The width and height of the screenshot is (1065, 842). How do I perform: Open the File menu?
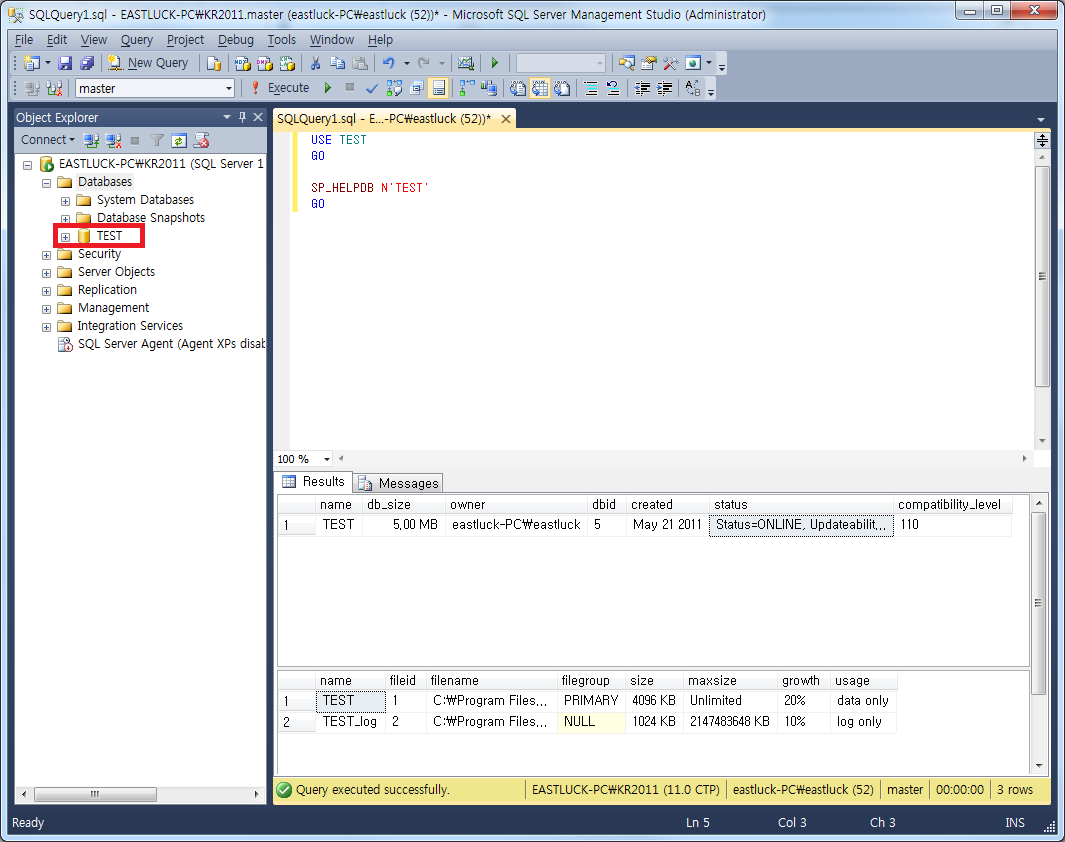pos(24,39)
